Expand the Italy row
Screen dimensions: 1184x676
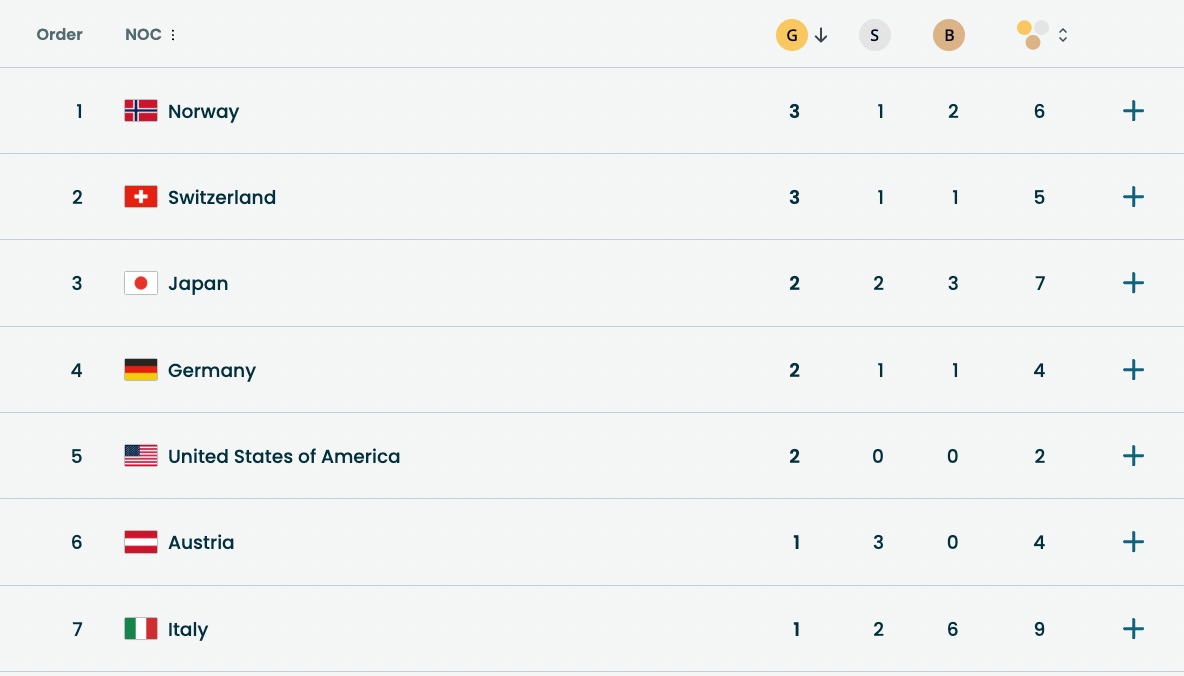tap(1133, 629)
